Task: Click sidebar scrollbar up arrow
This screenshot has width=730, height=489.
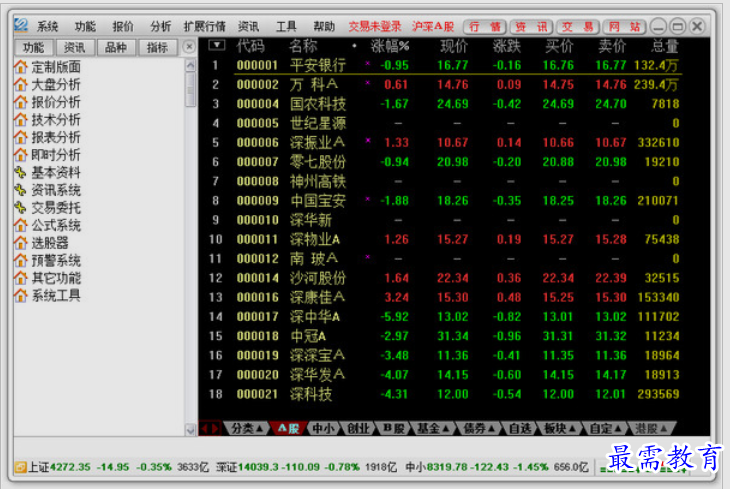Action: pos(190,66)
